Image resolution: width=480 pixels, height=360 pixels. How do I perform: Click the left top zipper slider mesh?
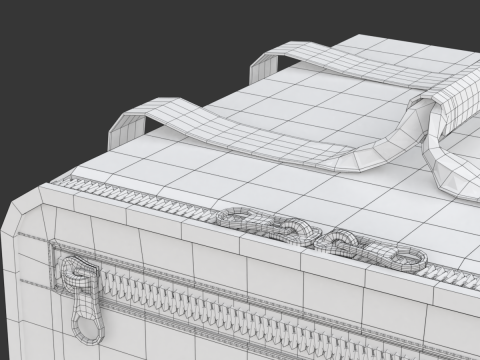[270, 227]
